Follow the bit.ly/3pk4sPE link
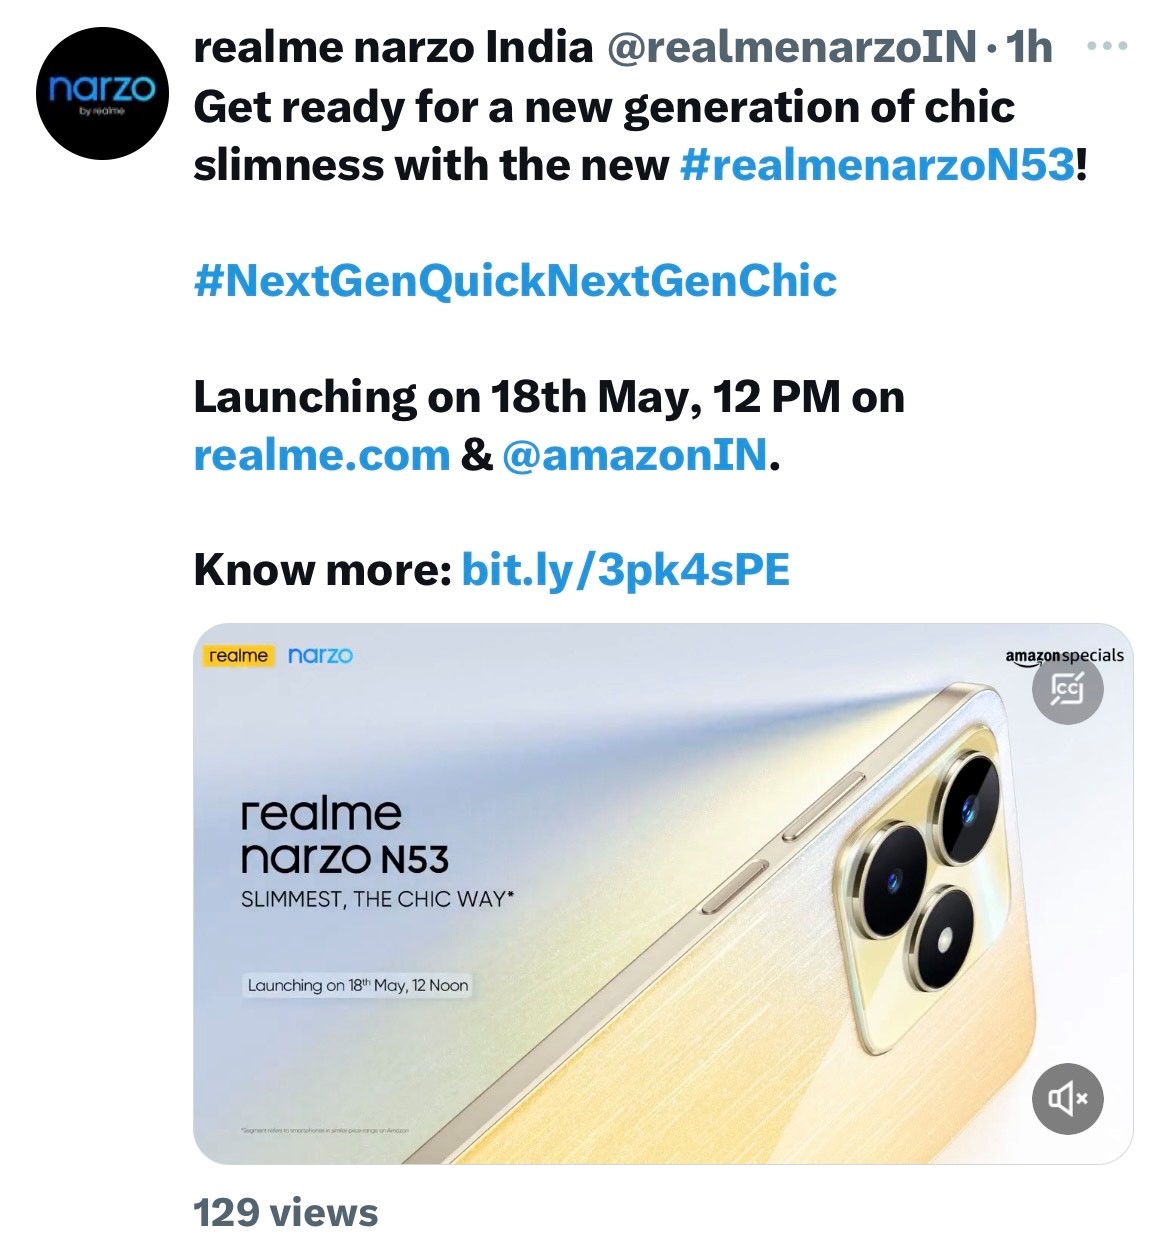 coord(625,570)
